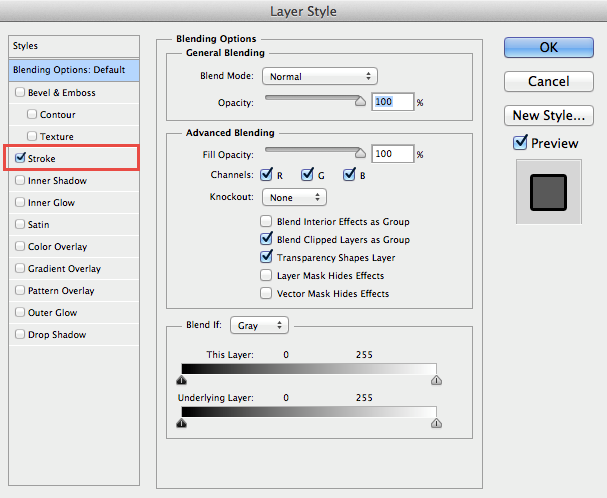Click the Fill Opacity percentage field
This screenshot has height=498, width=607.
(393, 154)
